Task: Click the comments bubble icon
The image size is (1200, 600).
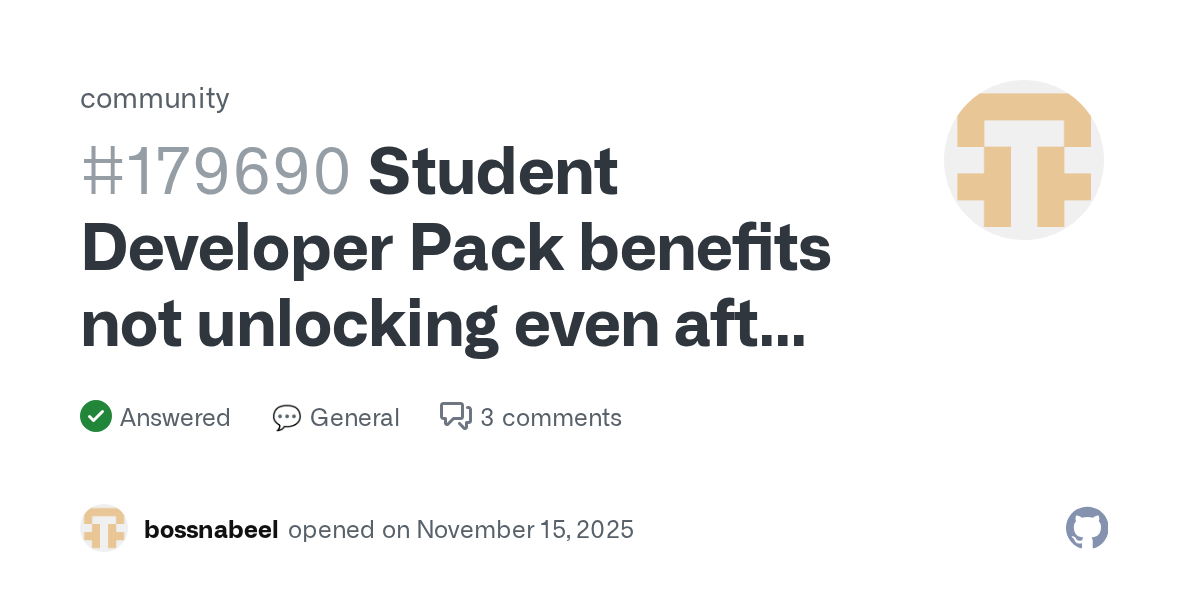Action: (456, 416)
